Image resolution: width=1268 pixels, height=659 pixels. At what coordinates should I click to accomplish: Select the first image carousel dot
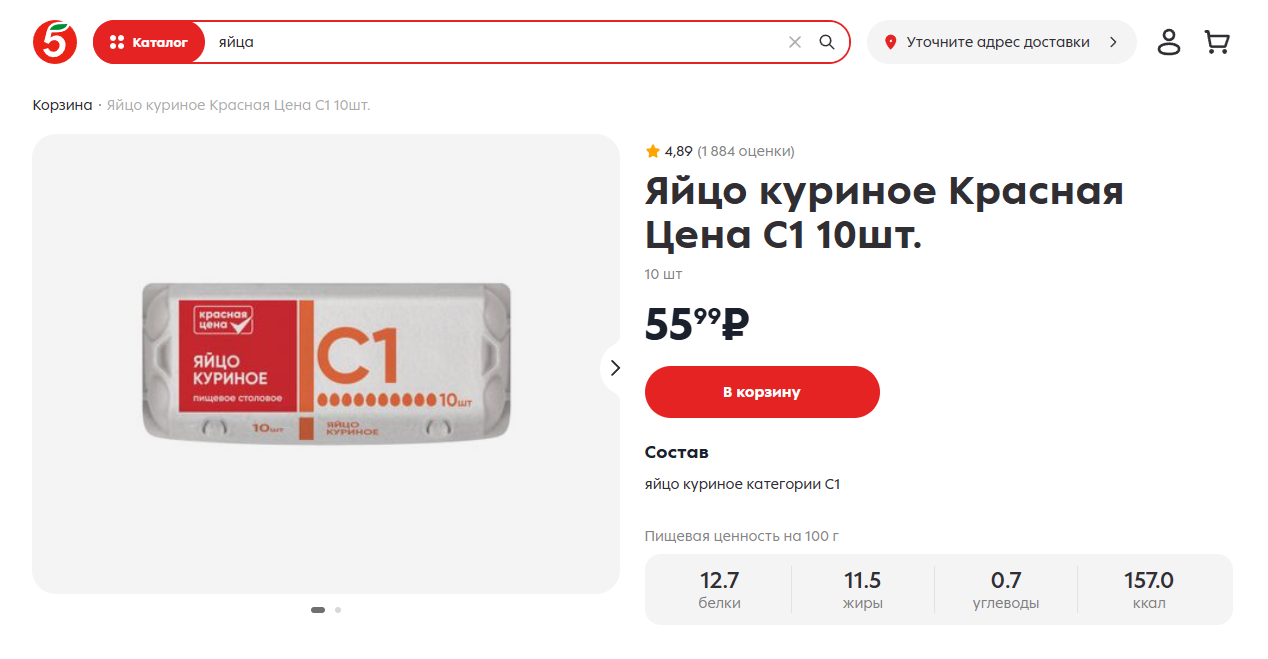[x=318, y=609]
